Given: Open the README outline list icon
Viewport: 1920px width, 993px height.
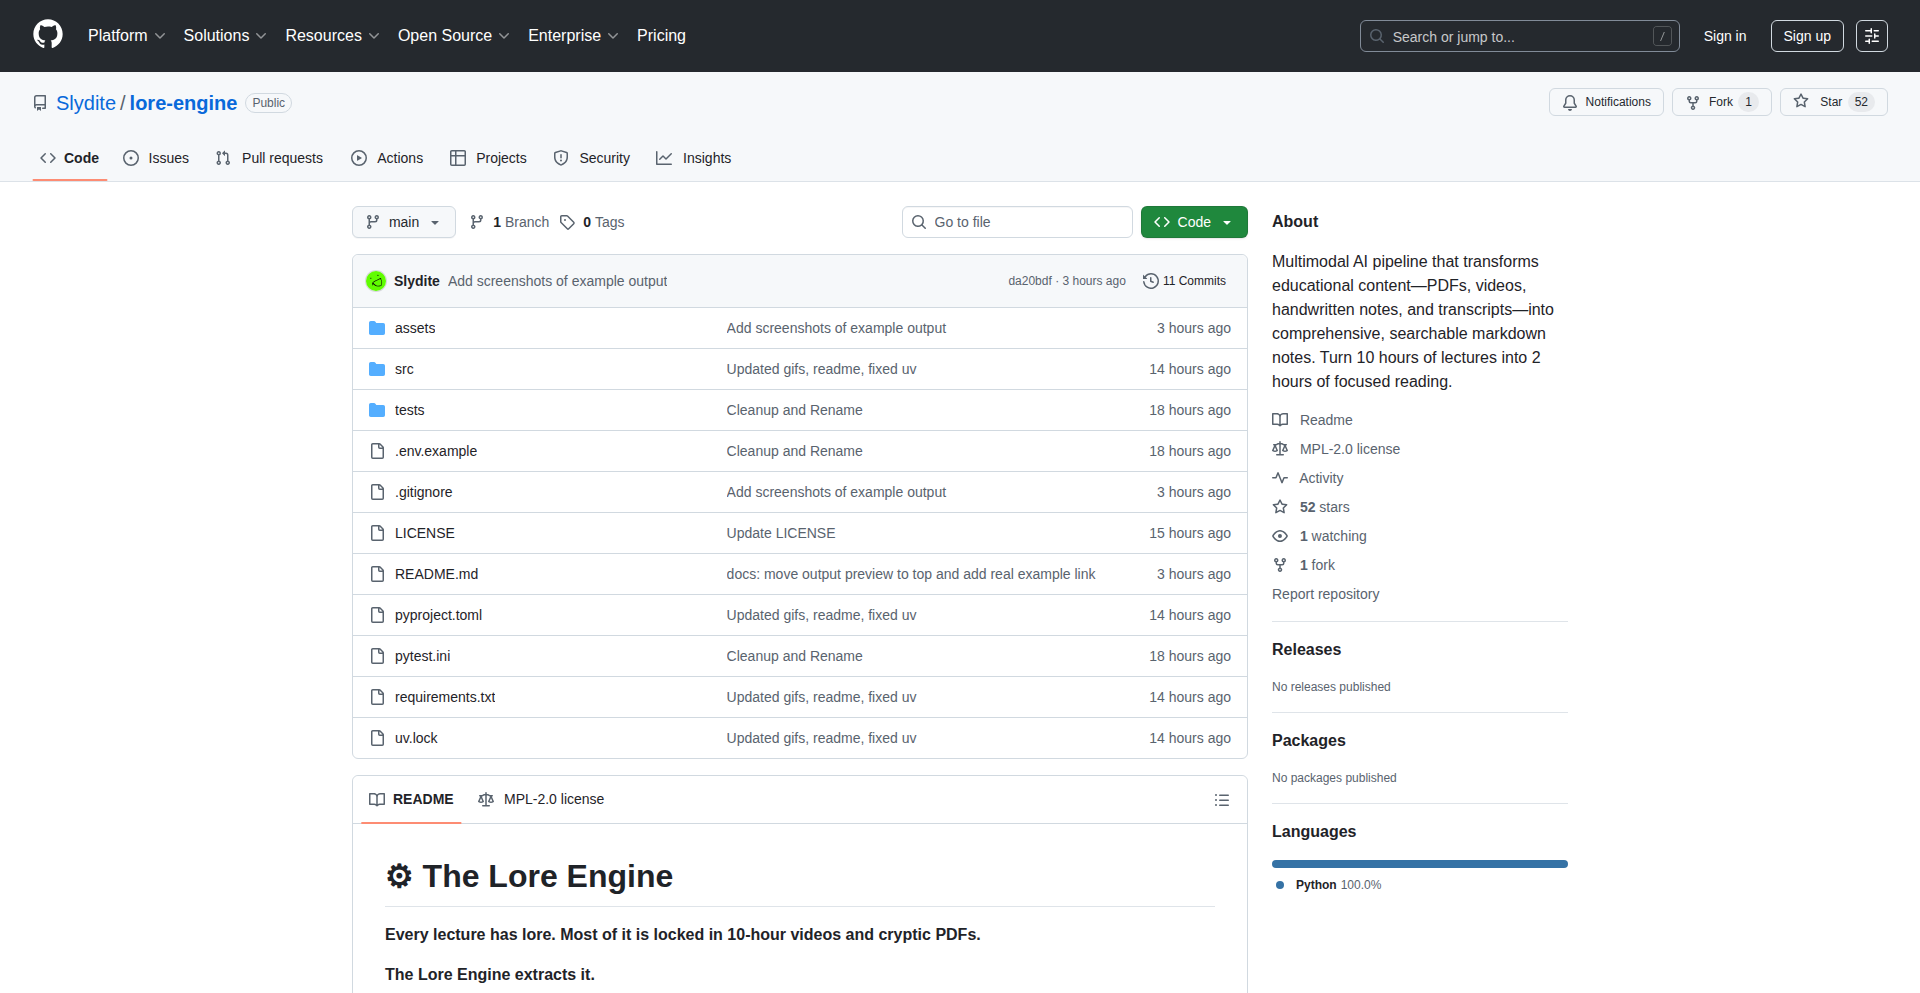Looking at the screenshot, I should click(1221, 800).
